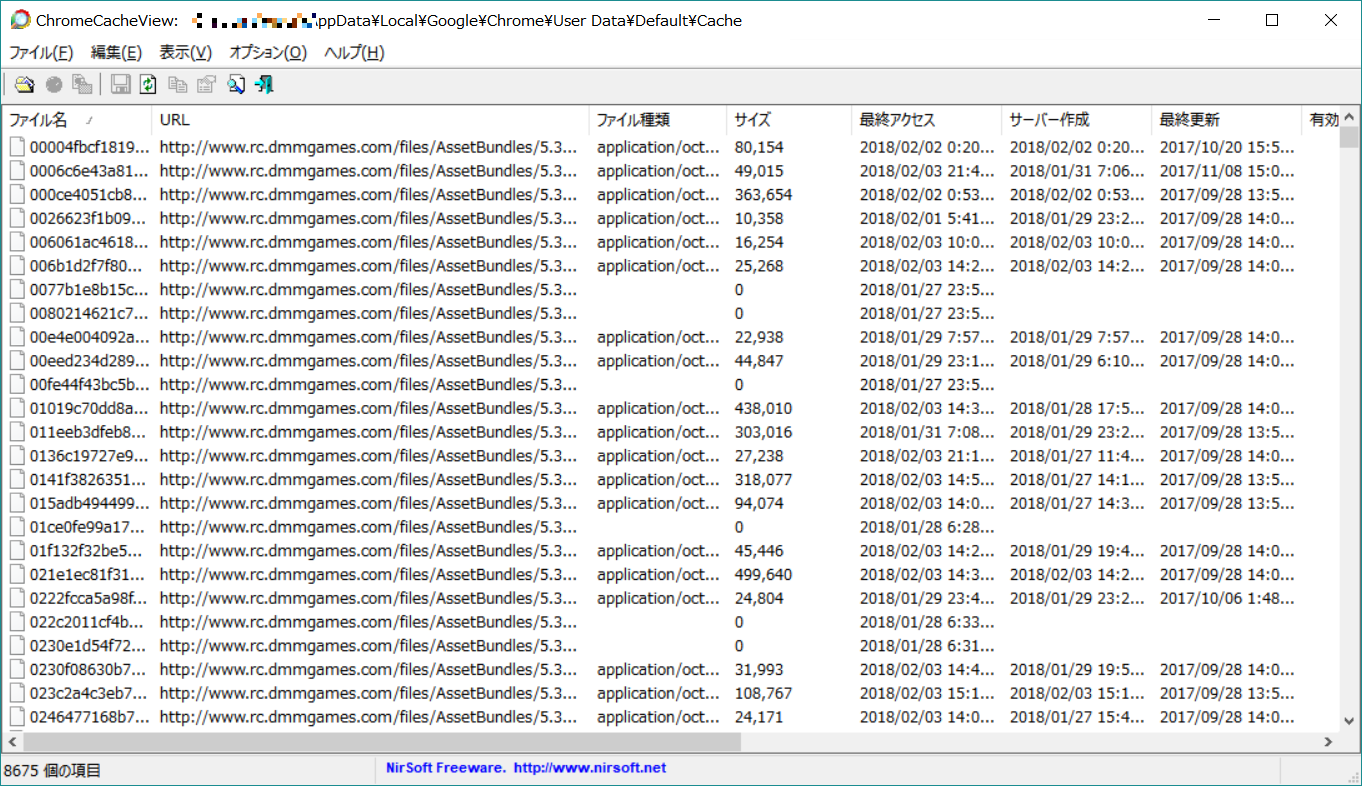Sort by the ファイル種類 column header
This screenshot has width=1362, height=786.
(x=657, y=120)
